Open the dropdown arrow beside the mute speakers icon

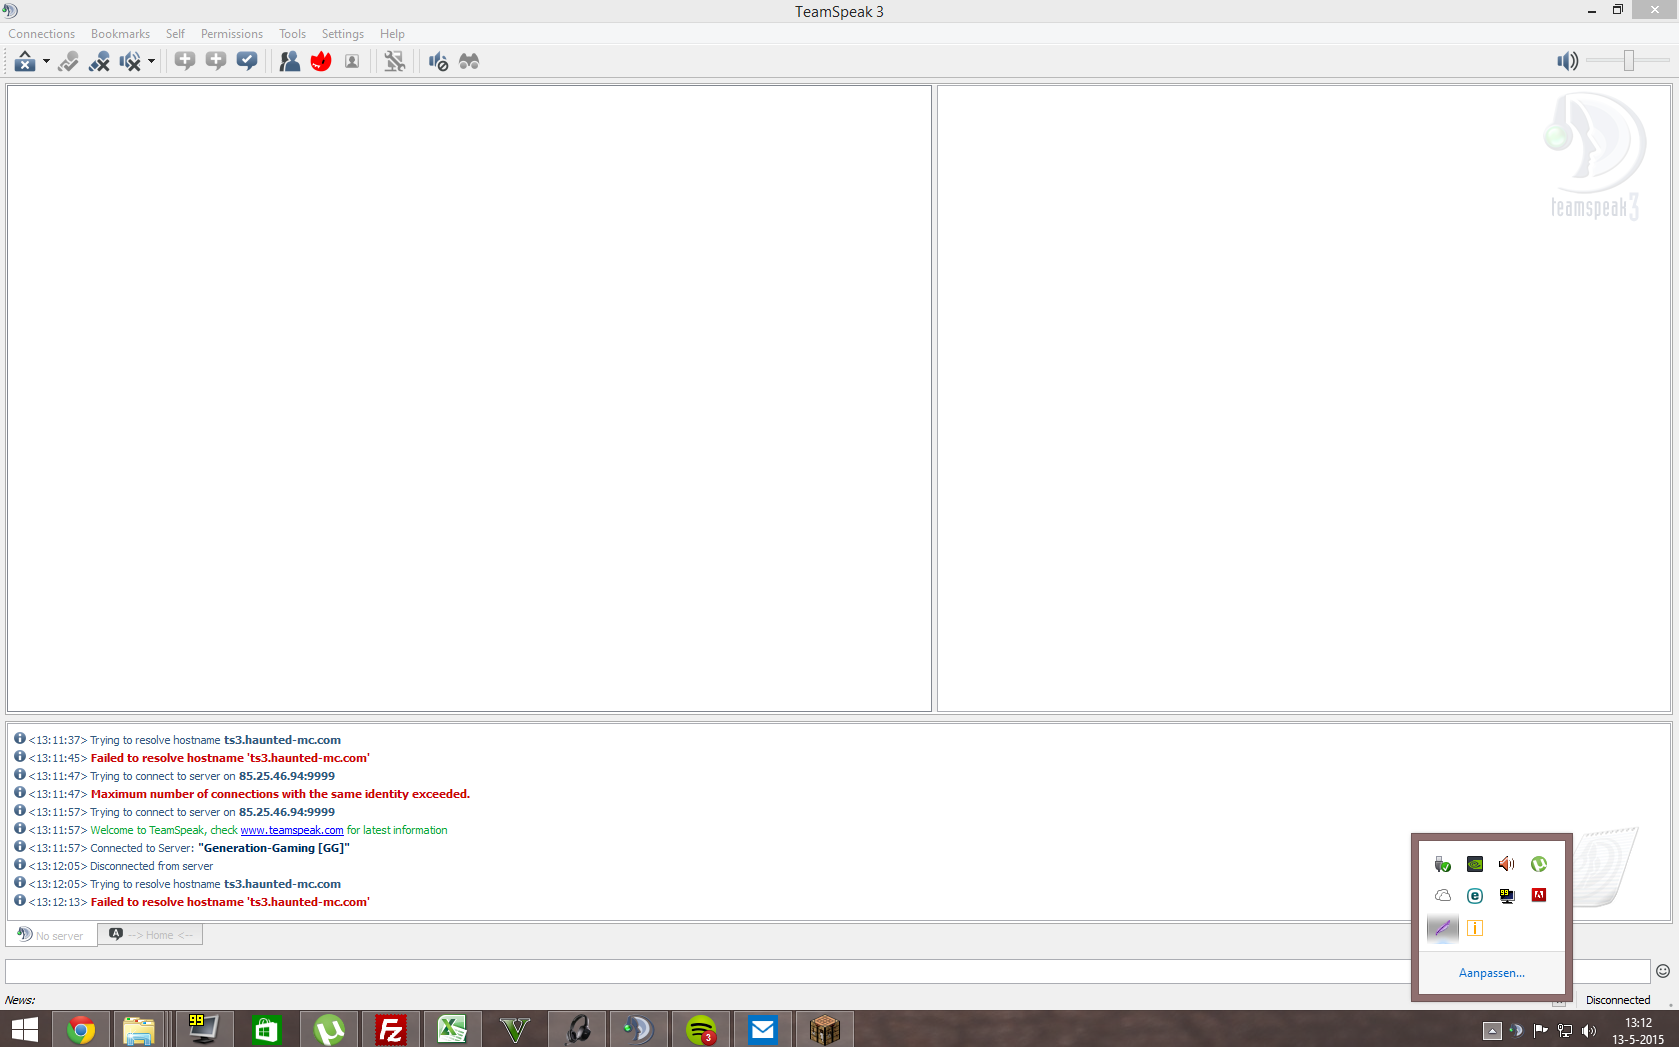[x=151, y=62]
